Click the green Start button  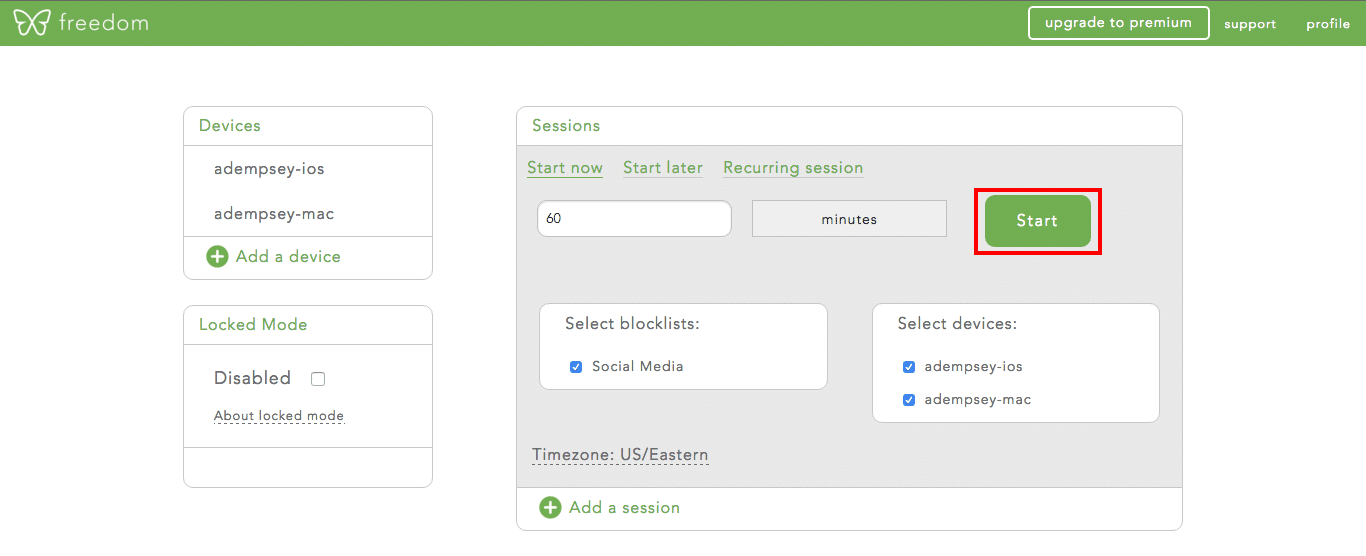1037,221
